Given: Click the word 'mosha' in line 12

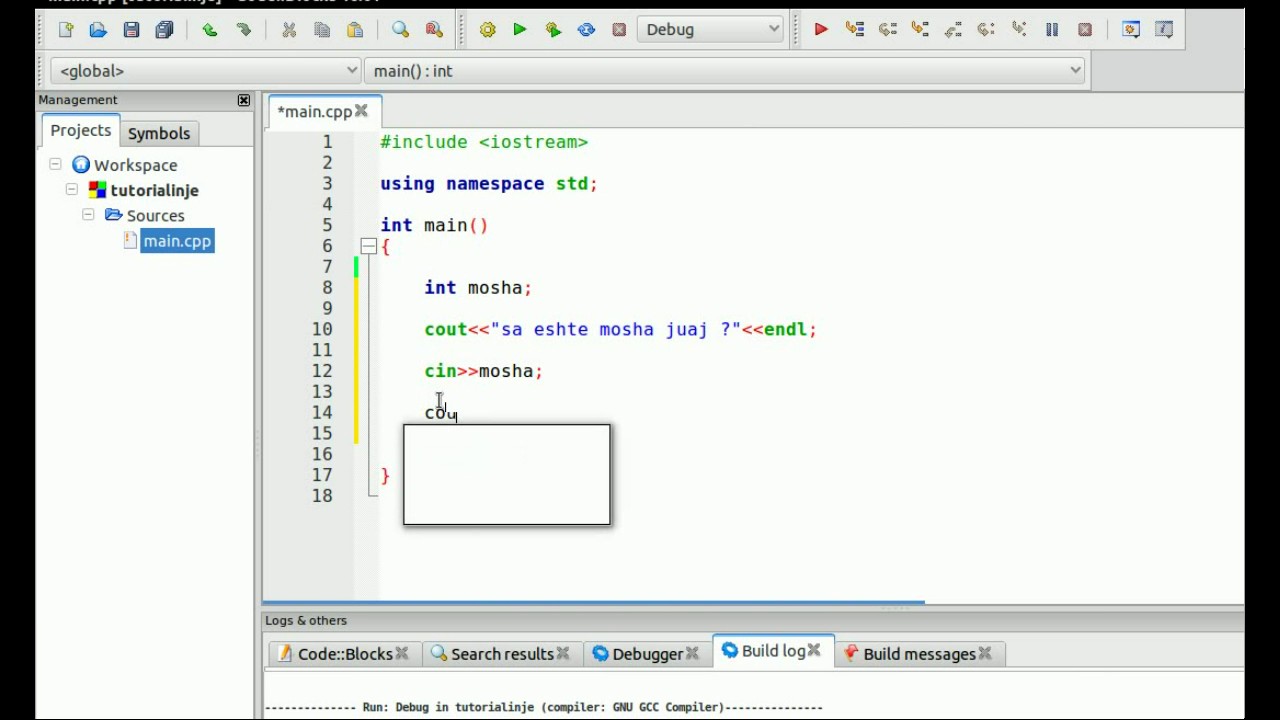Looking at the screenshot, I should pyautogui.click(x=506, y=371).
